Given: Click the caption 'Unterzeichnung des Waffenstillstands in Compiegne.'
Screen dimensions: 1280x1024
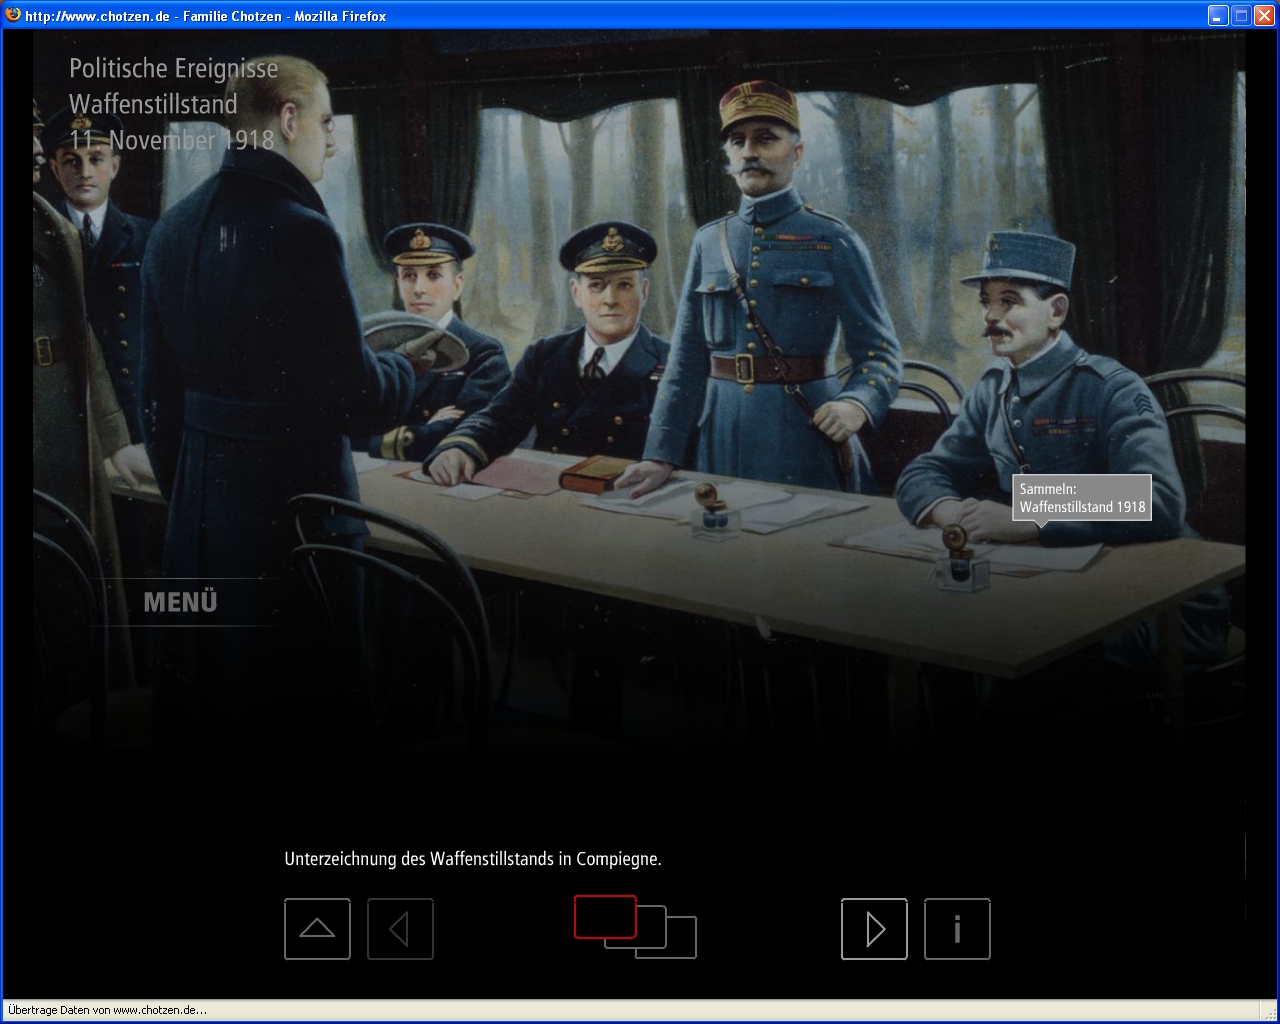Looking at the screenshot, I should (x=473, y=859).
